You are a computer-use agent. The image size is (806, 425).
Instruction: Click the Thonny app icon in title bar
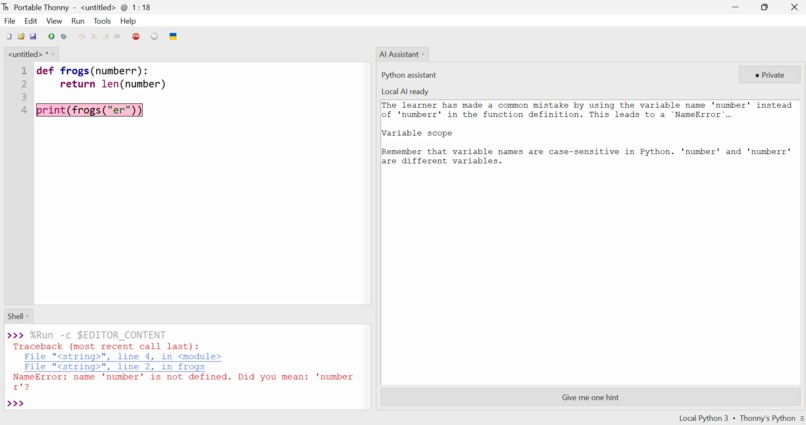(6, 7)
